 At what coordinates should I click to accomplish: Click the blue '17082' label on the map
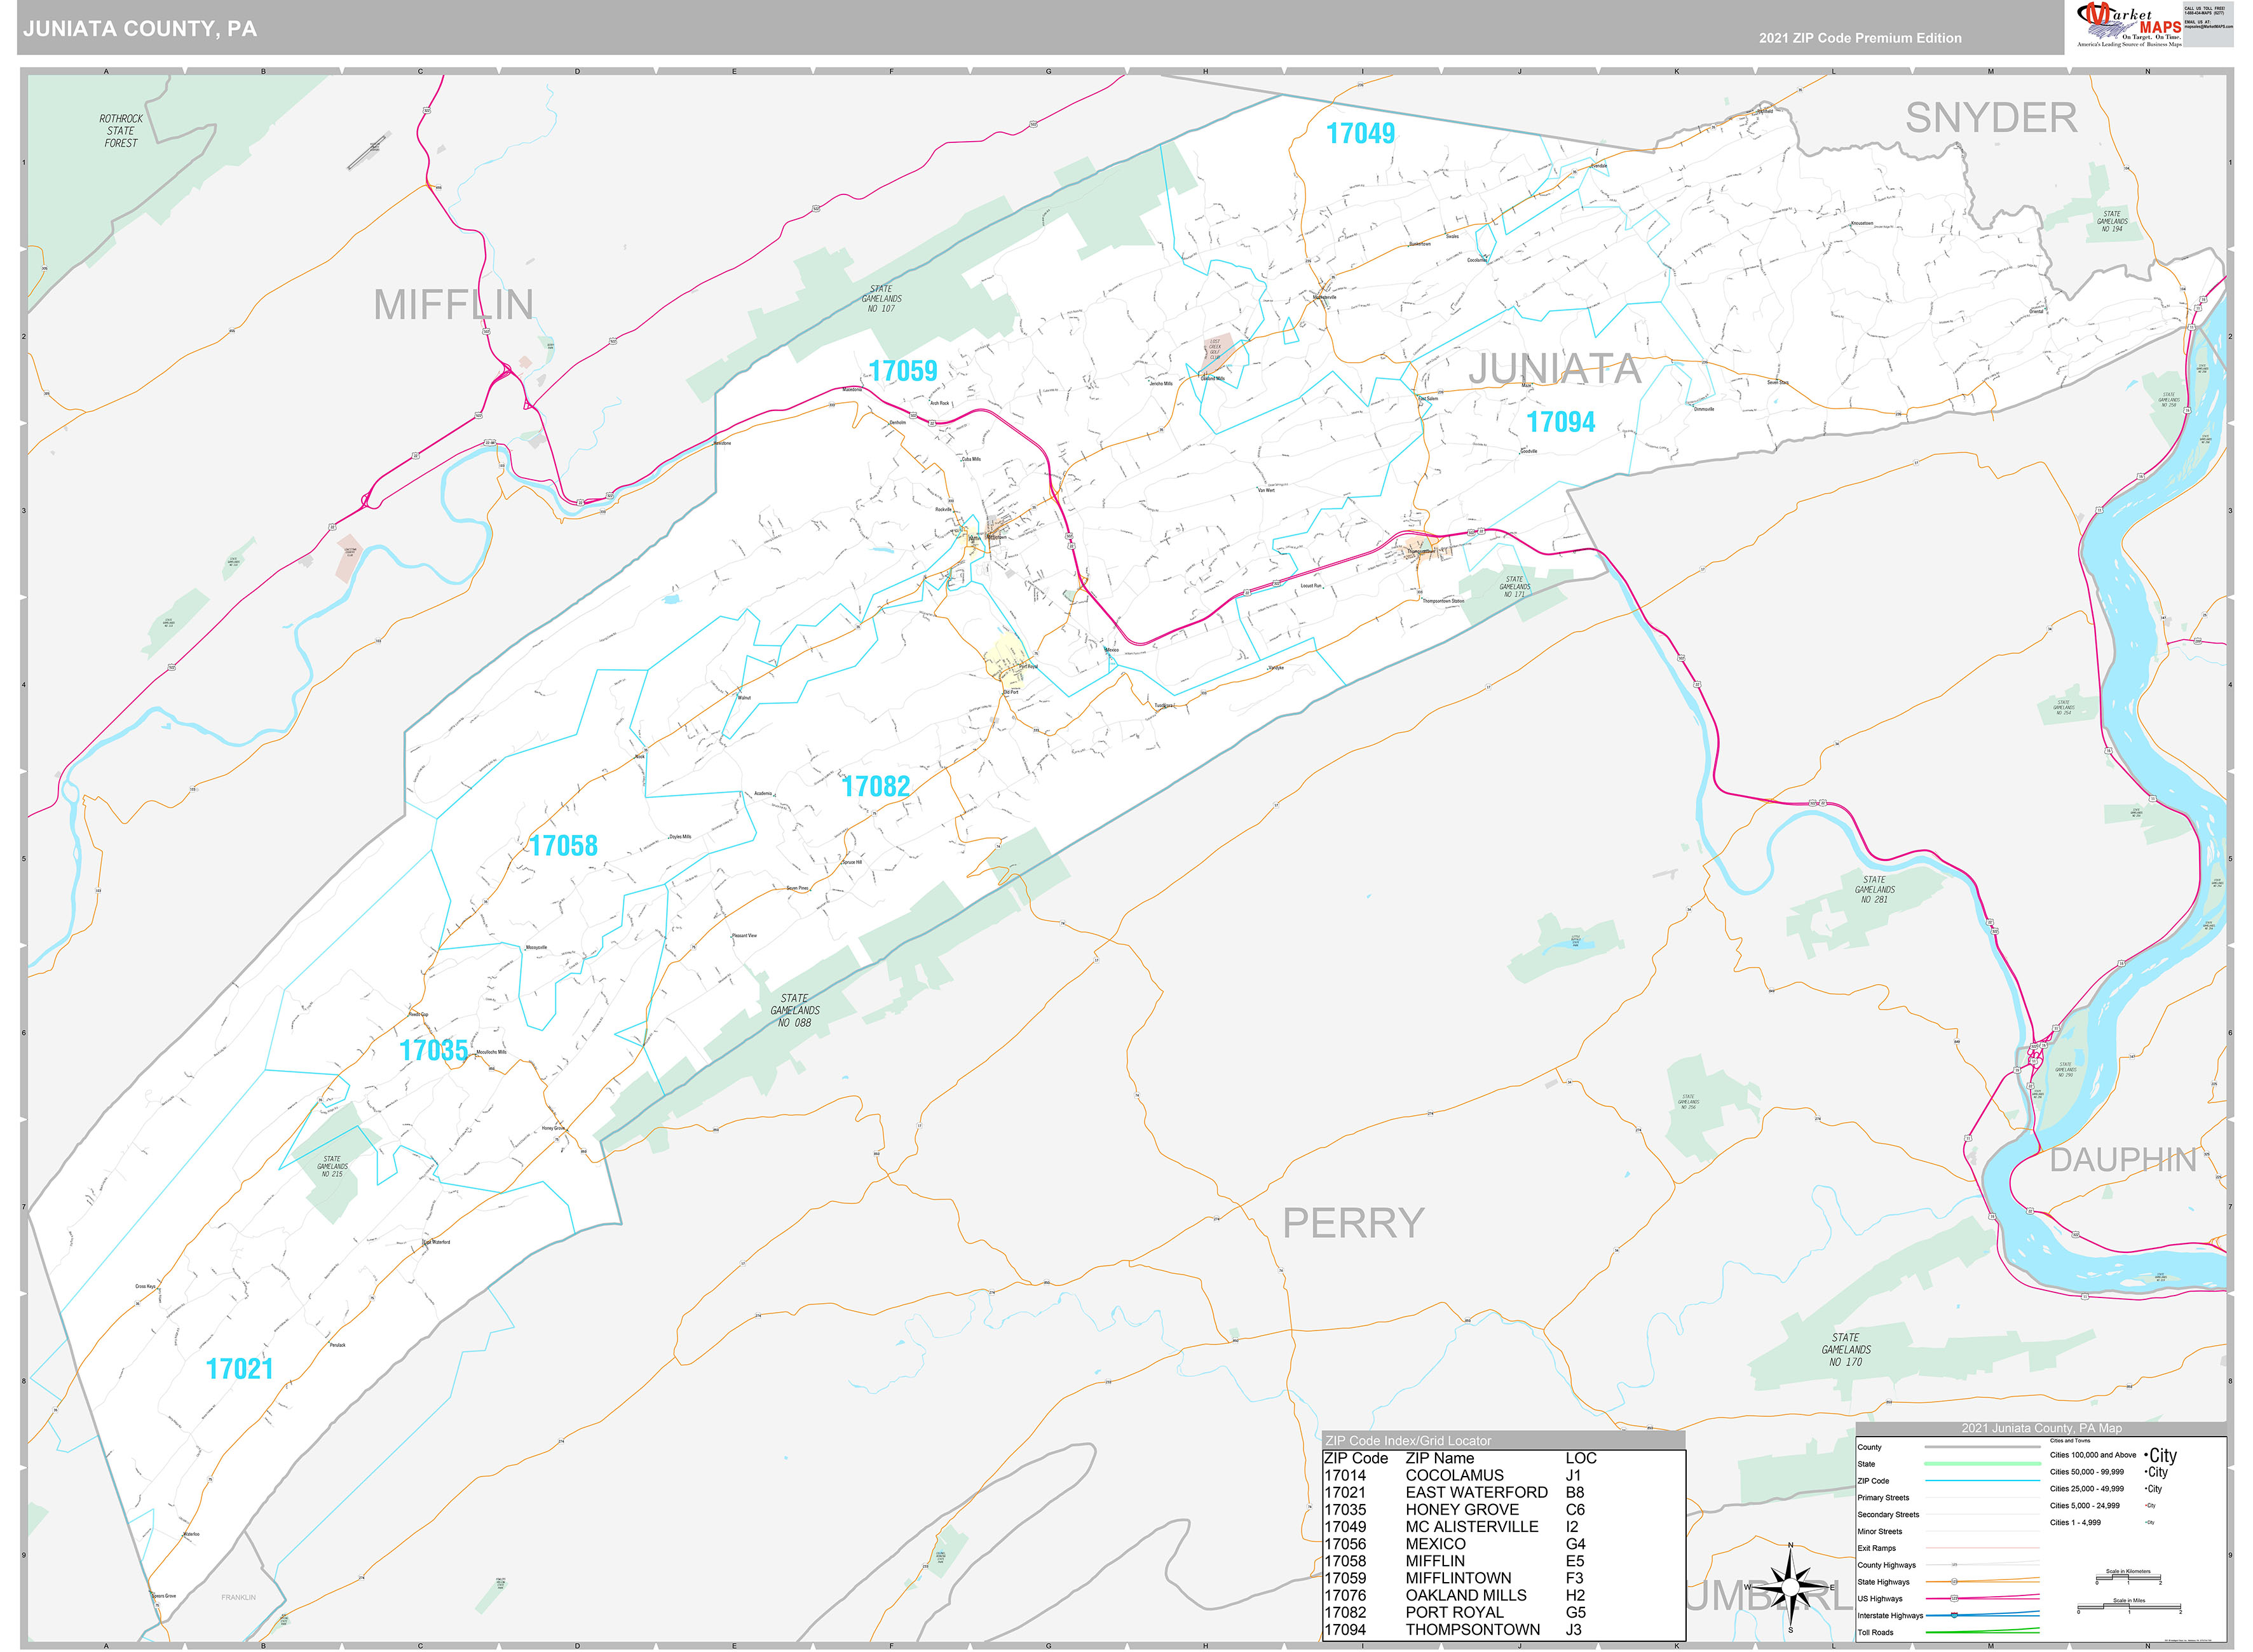tap(876, 786)
